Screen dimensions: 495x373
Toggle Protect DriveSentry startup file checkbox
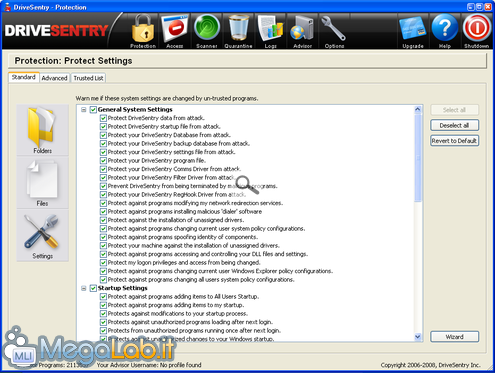pos(103,127)
